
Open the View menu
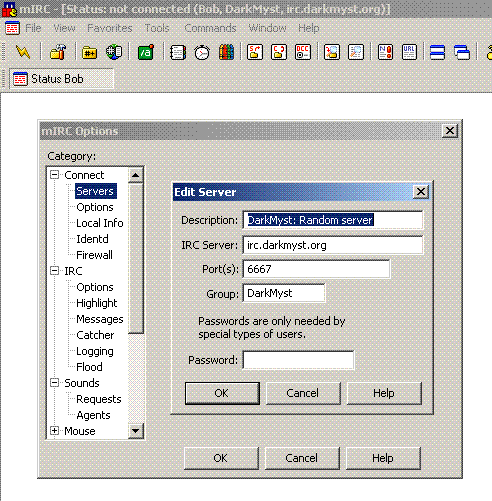64,28
